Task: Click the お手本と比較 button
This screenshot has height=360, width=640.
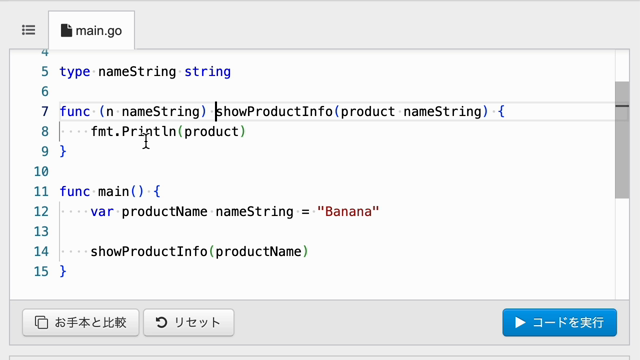Action: point(81,322)
